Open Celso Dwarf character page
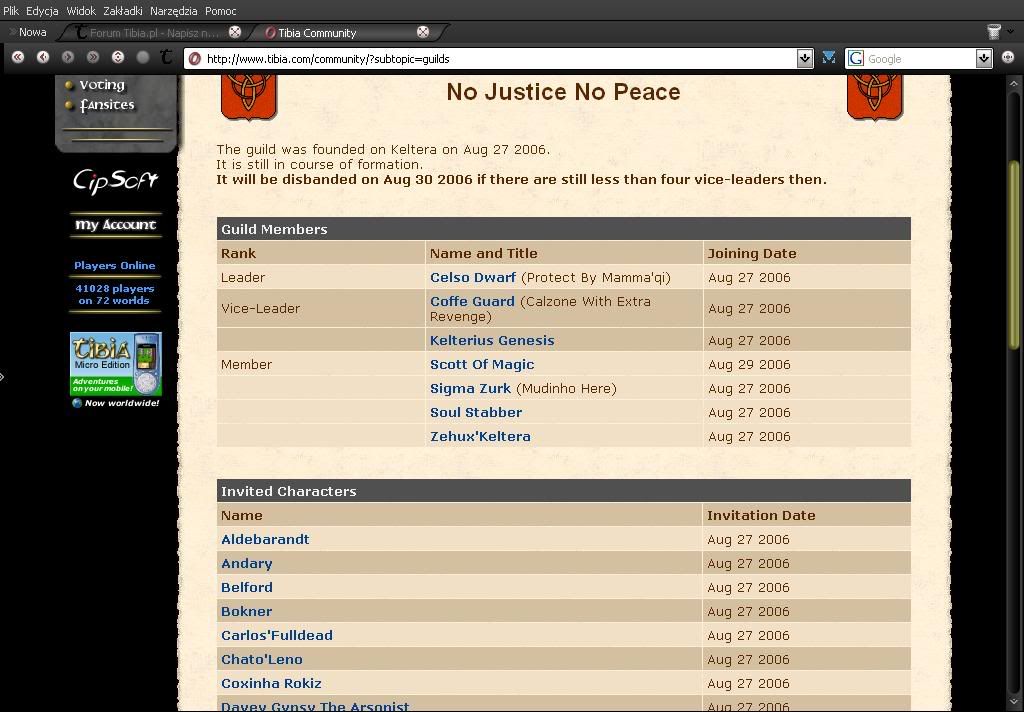1024x712 pixels. pos(473,277)
